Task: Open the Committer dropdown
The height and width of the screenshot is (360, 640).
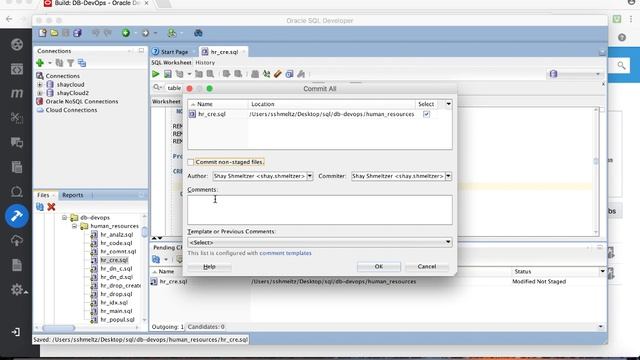Action: point(448,176)
